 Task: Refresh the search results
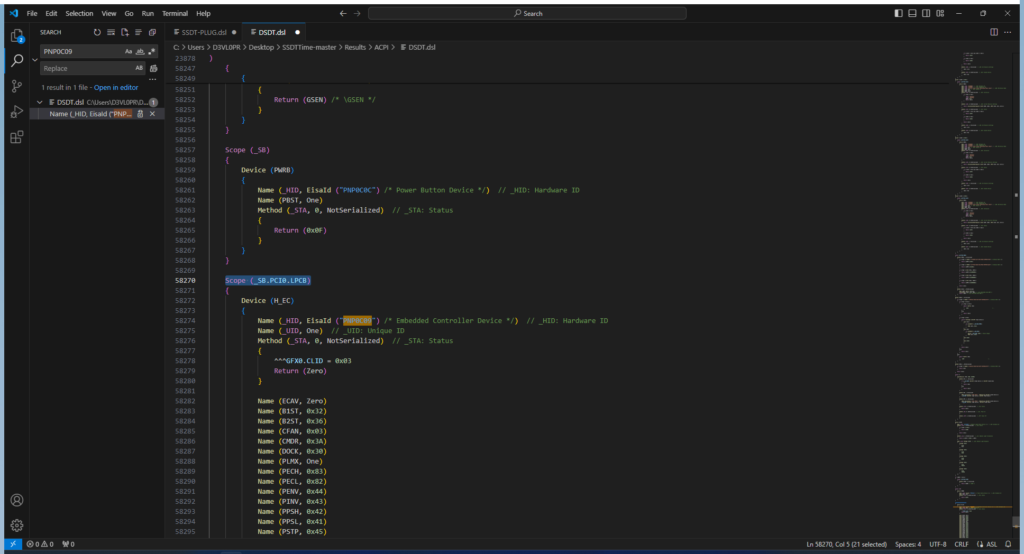(x=97, y=32)
